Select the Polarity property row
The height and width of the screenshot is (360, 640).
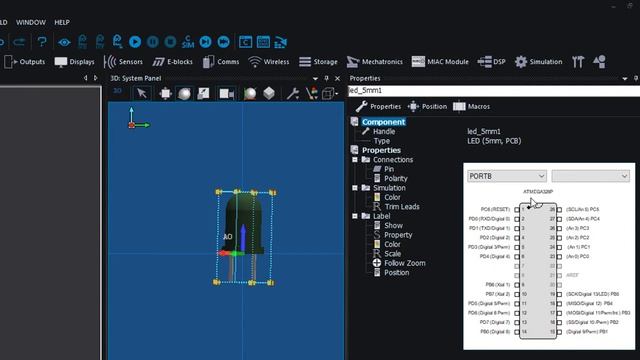pos(396,178)
